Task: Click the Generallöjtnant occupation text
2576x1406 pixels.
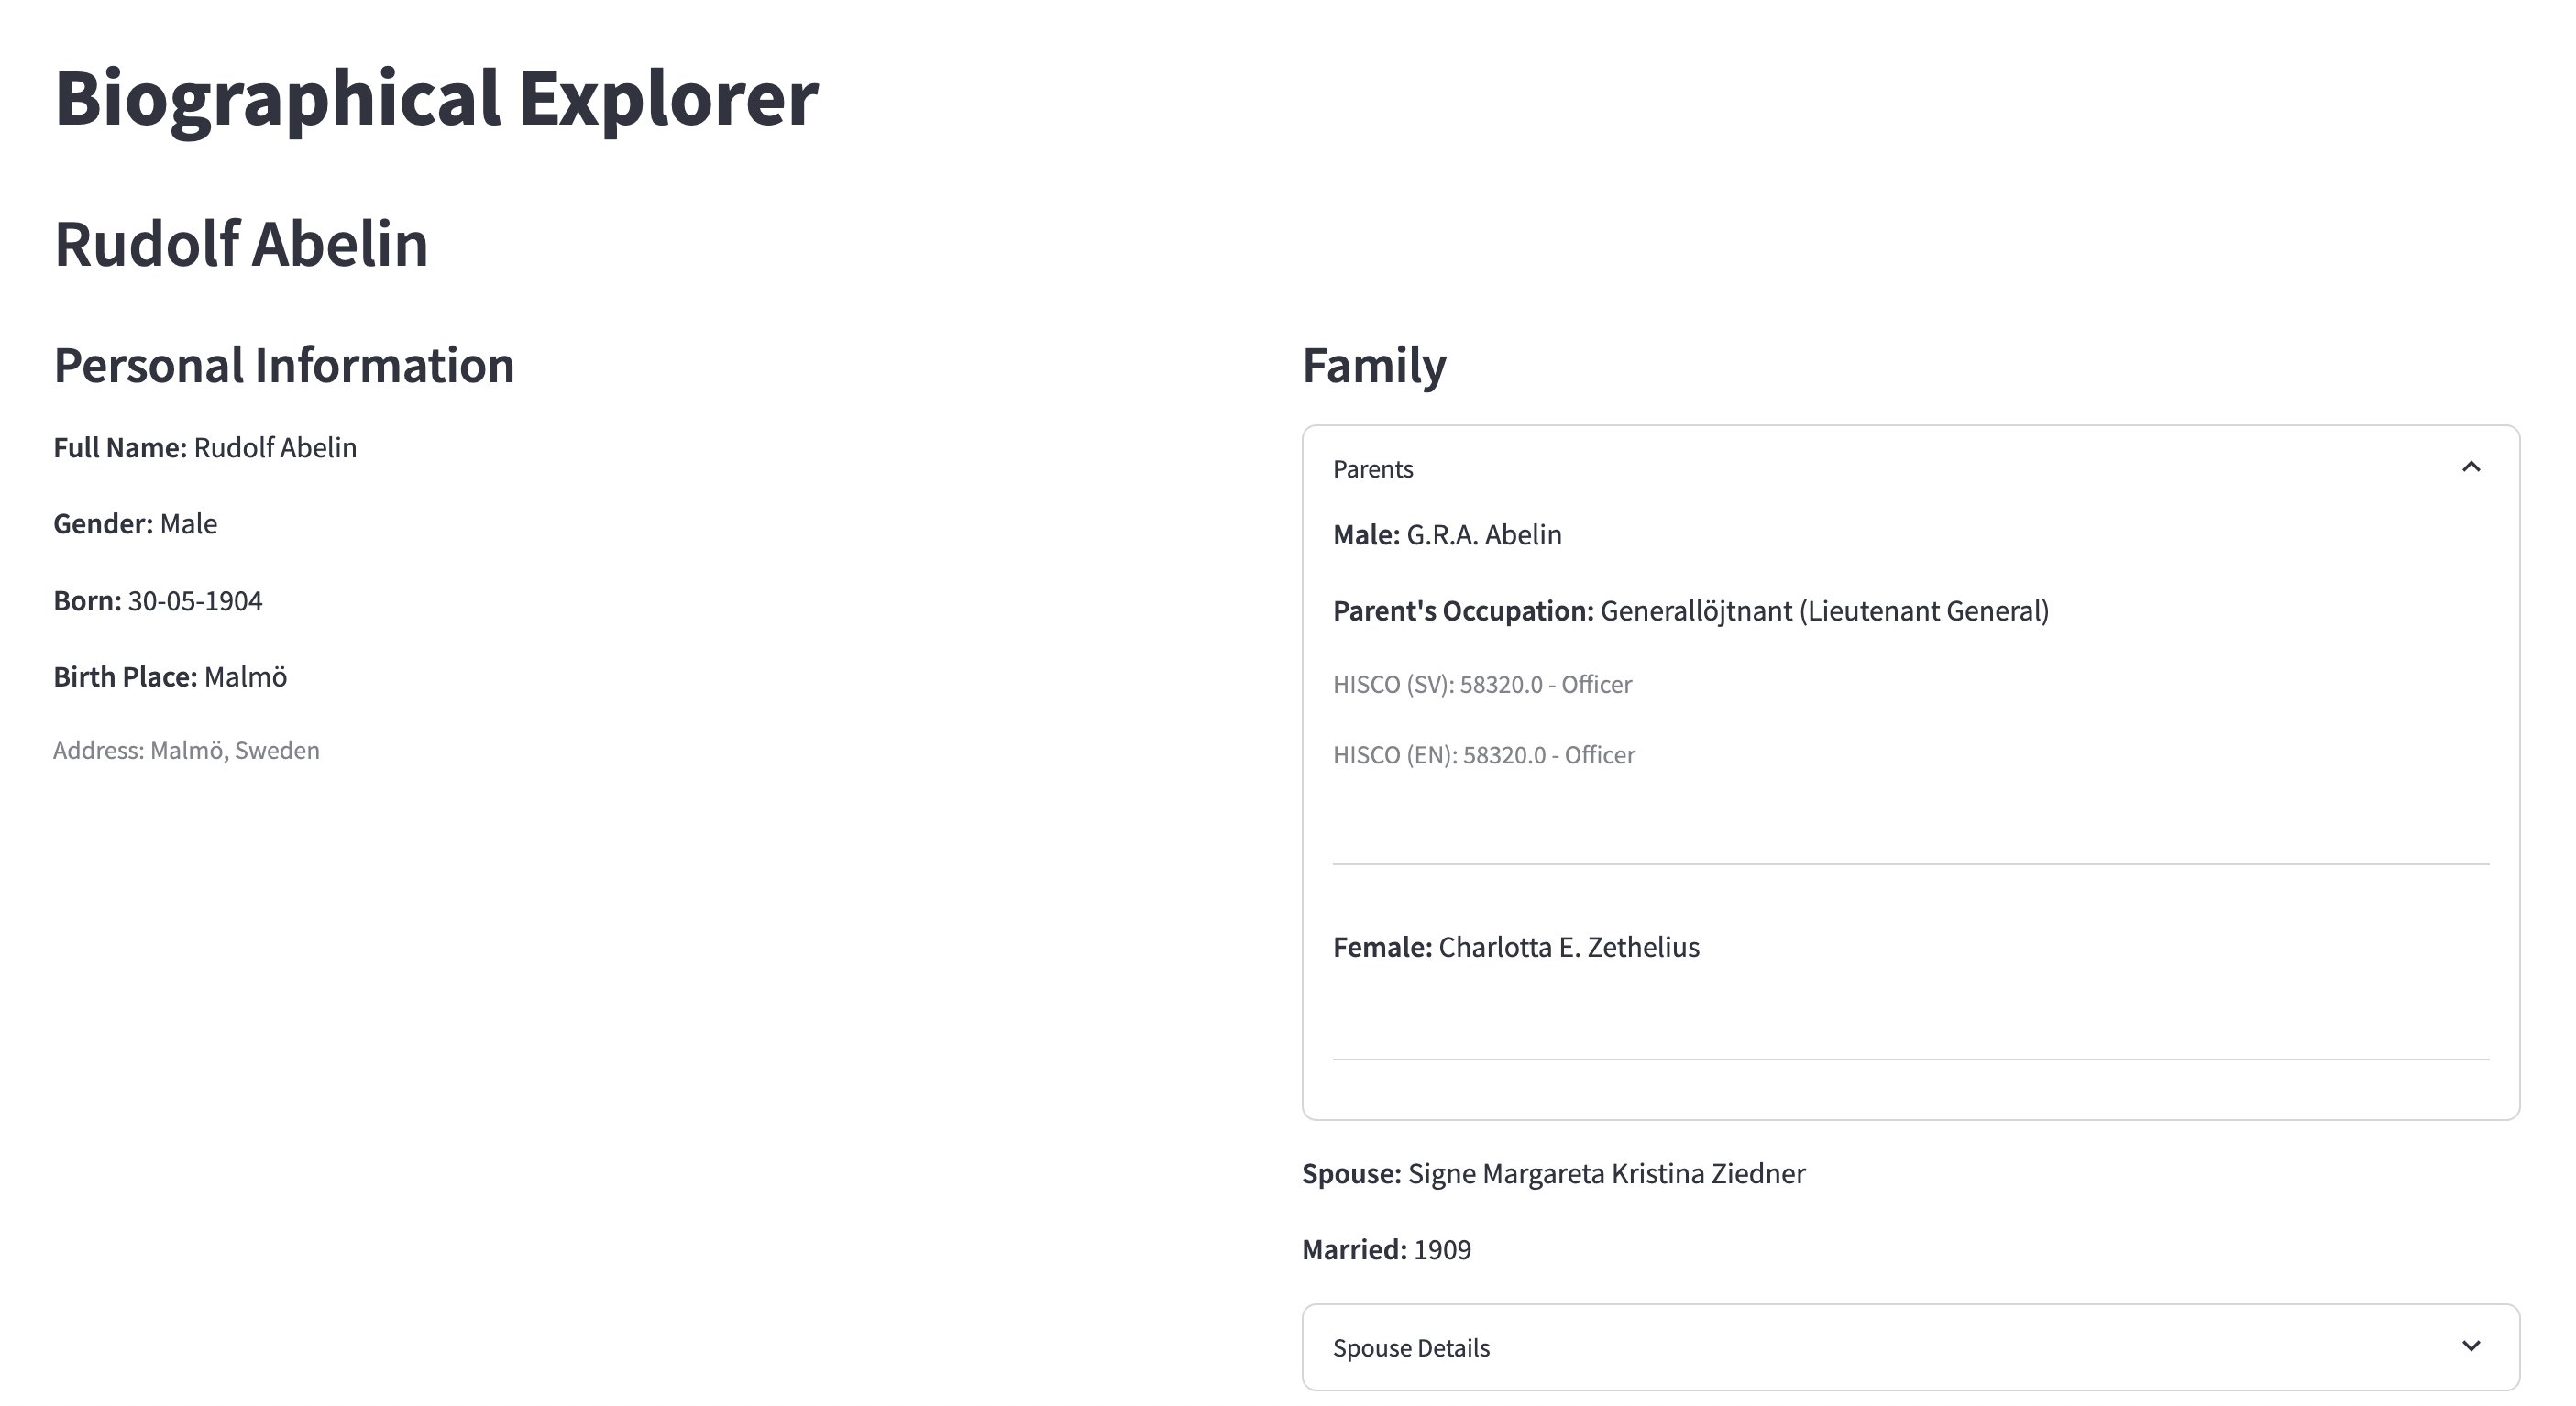Action: click(x=1823, y=611)
